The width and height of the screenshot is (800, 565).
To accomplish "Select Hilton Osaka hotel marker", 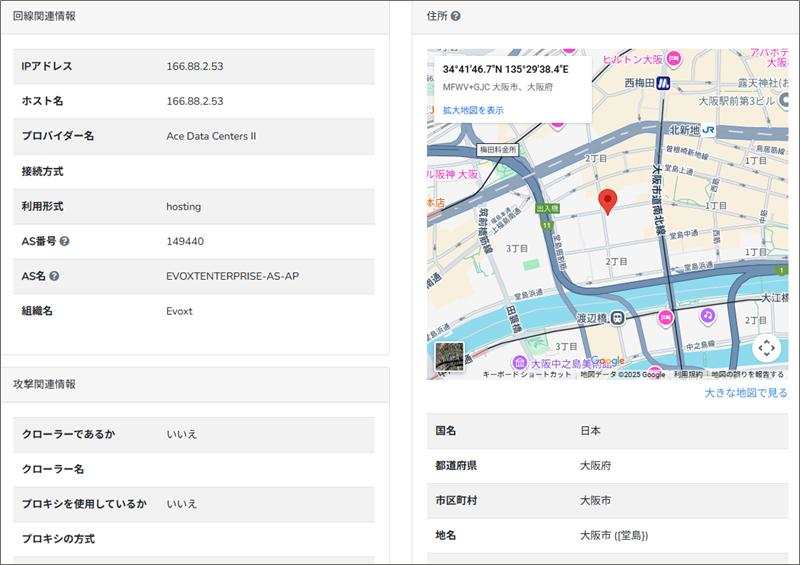I will (x=674, y=57).
